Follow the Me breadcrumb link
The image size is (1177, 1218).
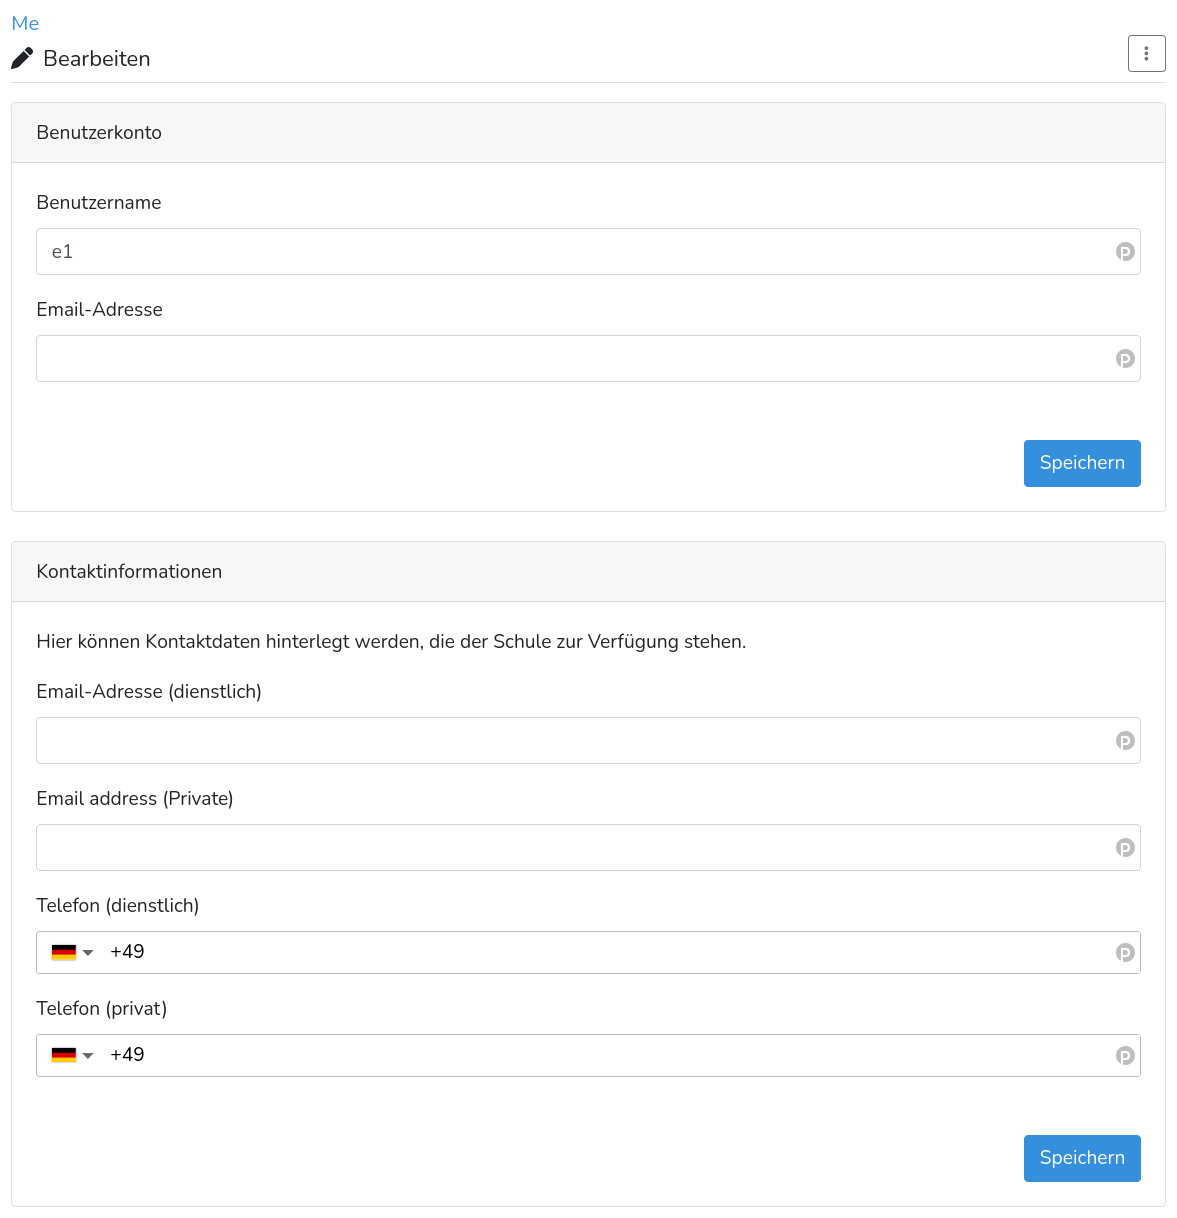[x=25, y=23]
